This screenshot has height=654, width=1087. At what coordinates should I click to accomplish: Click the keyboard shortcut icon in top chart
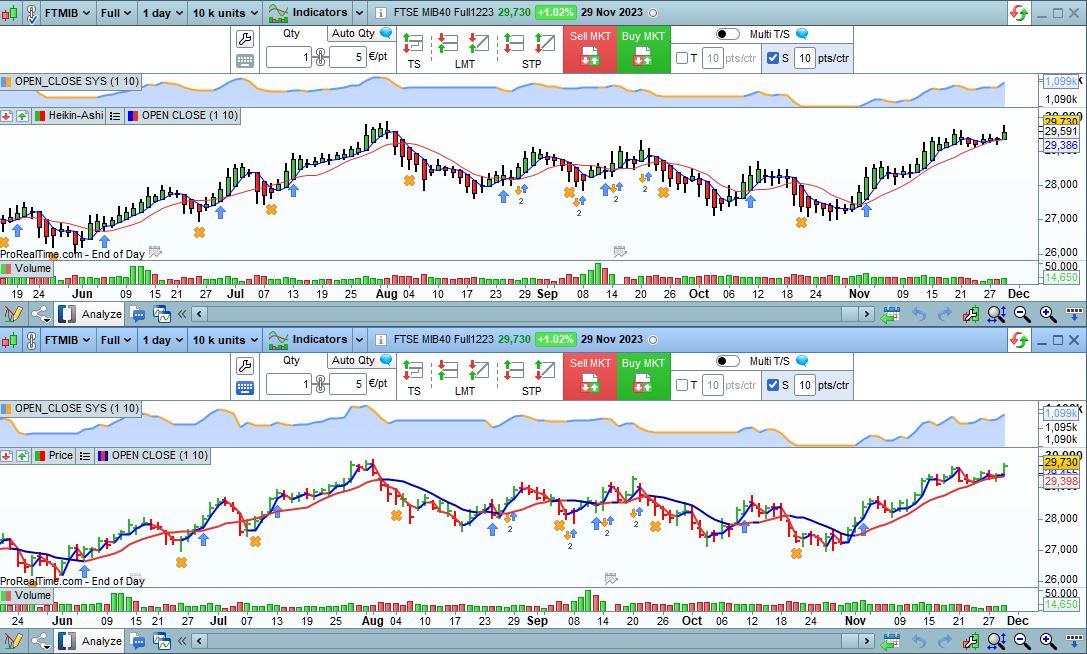(x=245, y=60)
